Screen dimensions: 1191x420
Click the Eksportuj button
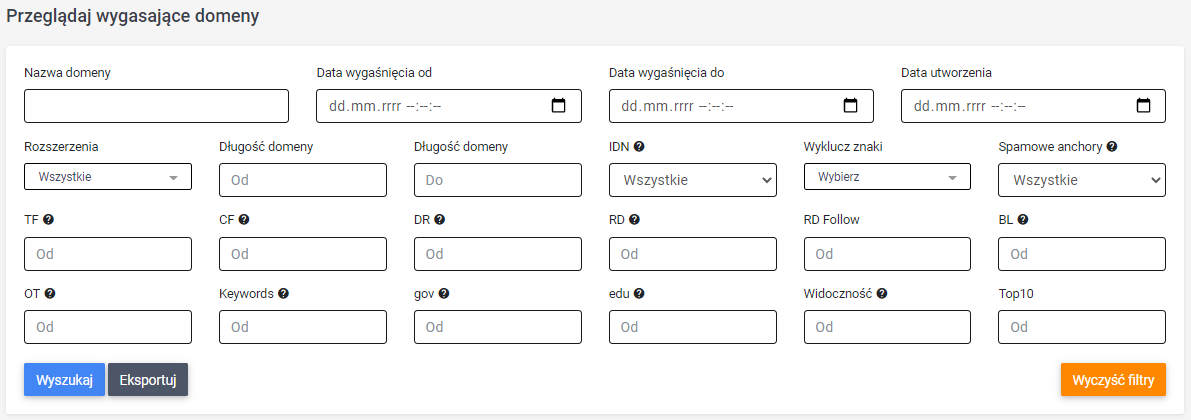click(148, 381)
